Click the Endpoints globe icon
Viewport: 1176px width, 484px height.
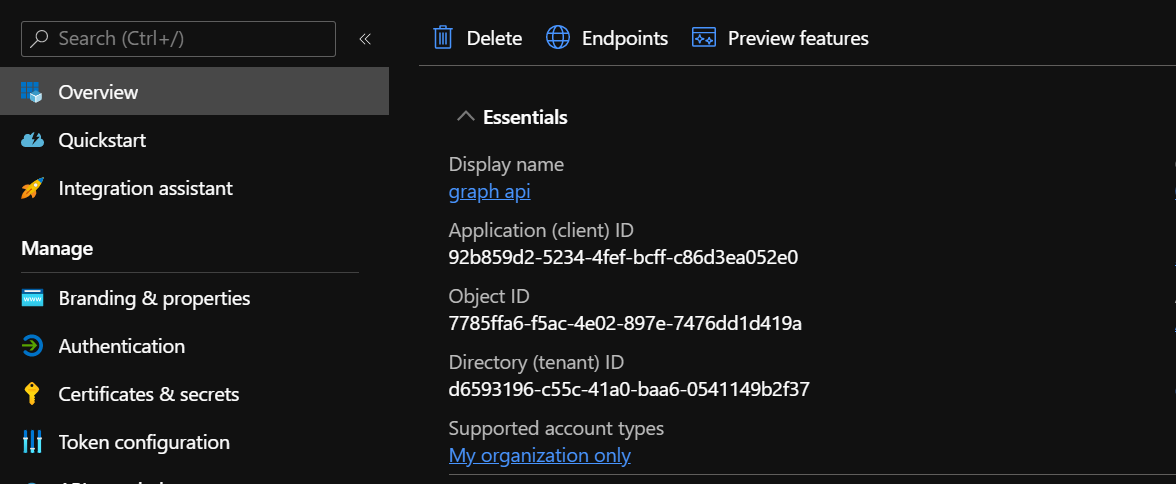click(557, 38)
